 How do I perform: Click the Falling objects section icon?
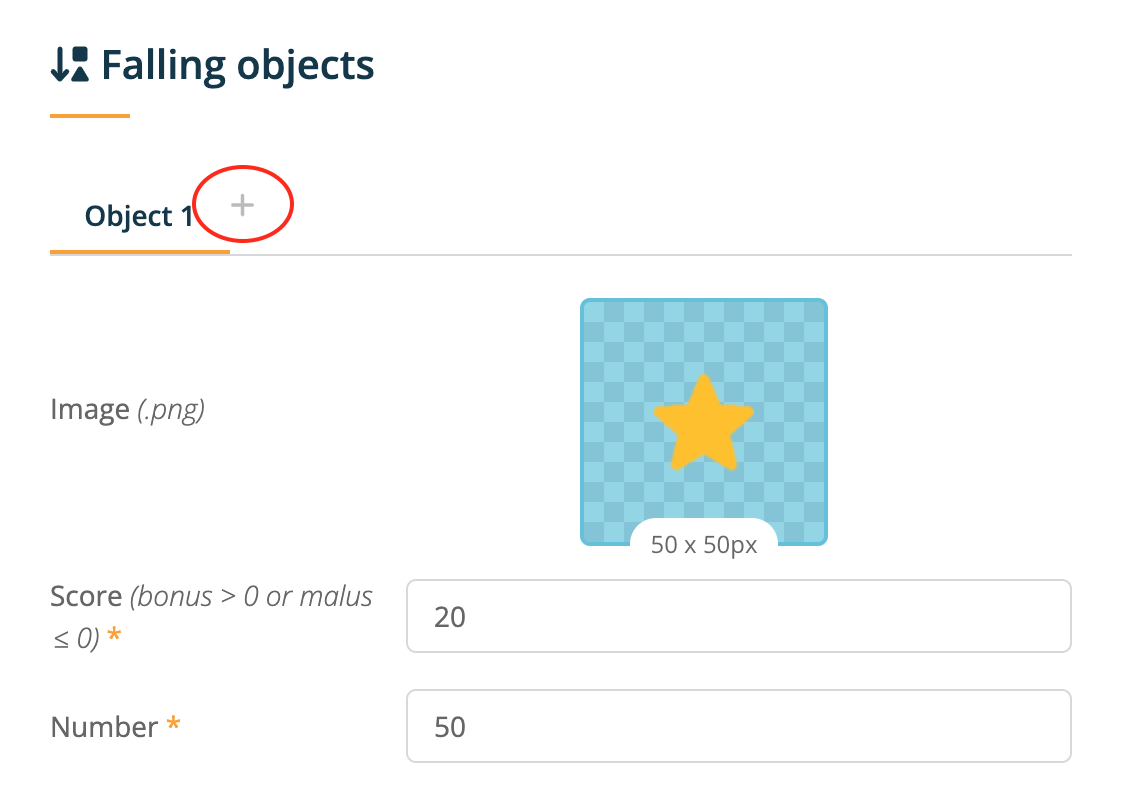point(70,65)
